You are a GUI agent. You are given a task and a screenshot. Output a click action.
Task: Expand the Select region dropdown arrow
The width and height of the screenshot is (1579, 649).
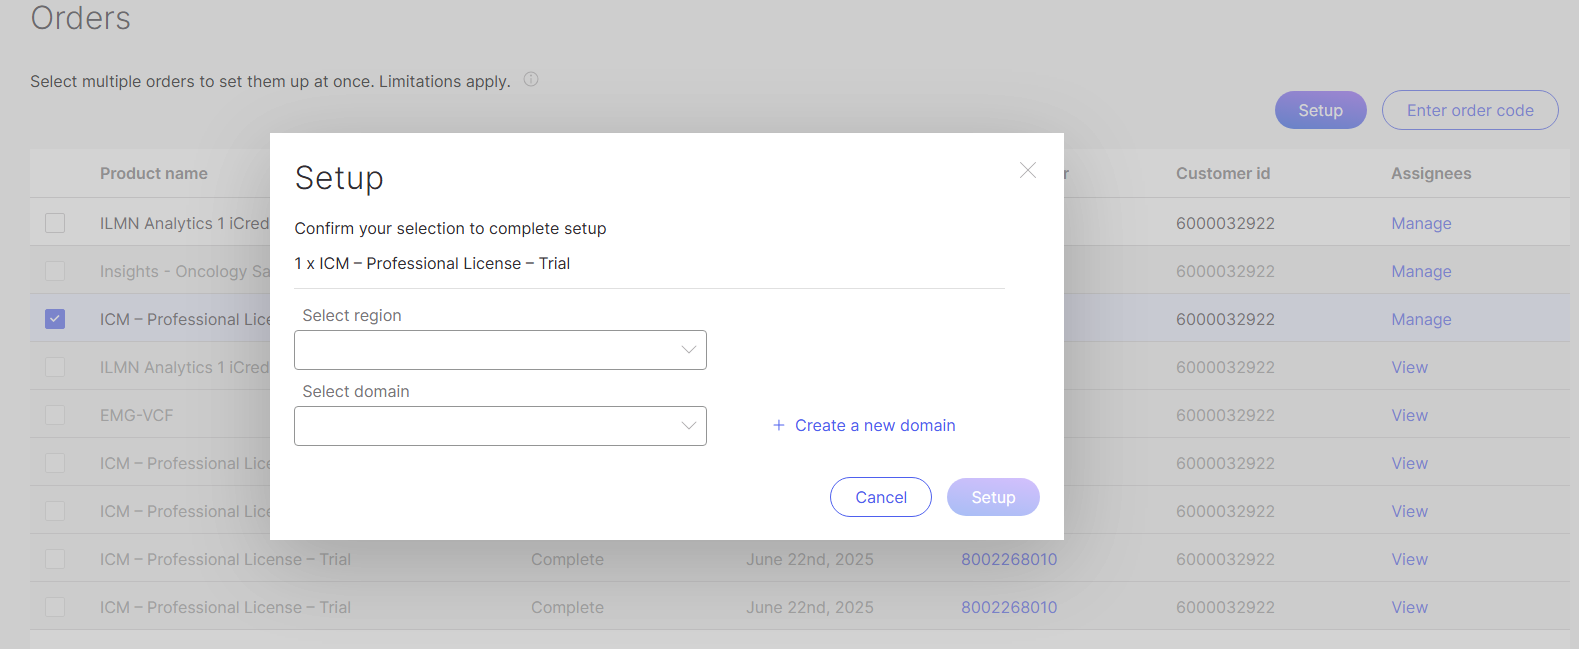pyautogui.click(x=688, y=350)
